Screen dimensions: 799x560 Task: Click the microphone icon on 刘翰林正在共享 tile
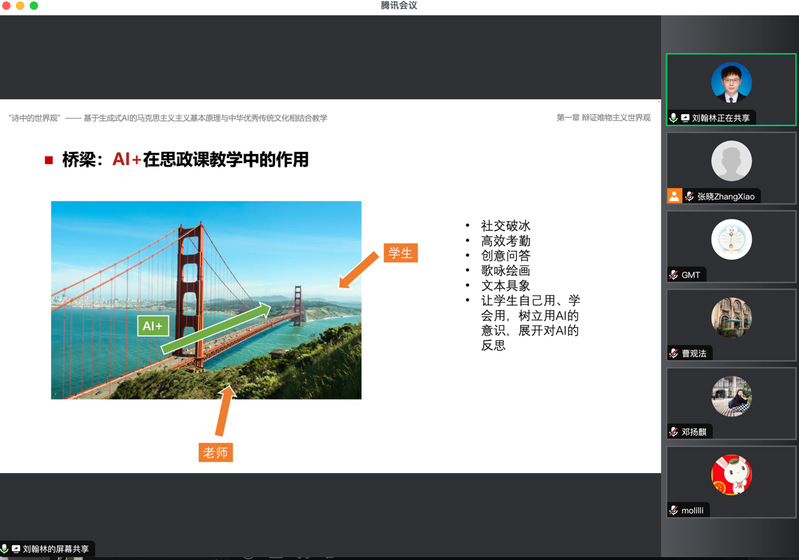tap(673, 118)
